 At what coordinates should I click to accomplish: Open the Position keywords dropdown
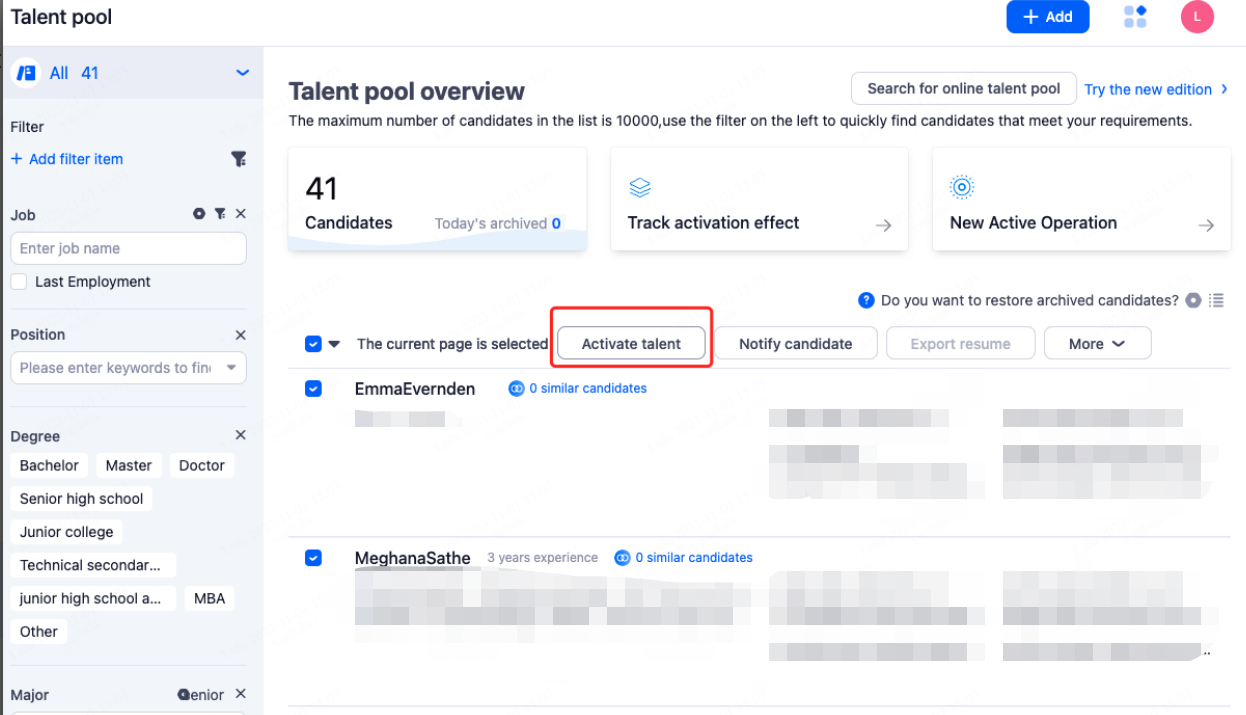tap(231, 368)
